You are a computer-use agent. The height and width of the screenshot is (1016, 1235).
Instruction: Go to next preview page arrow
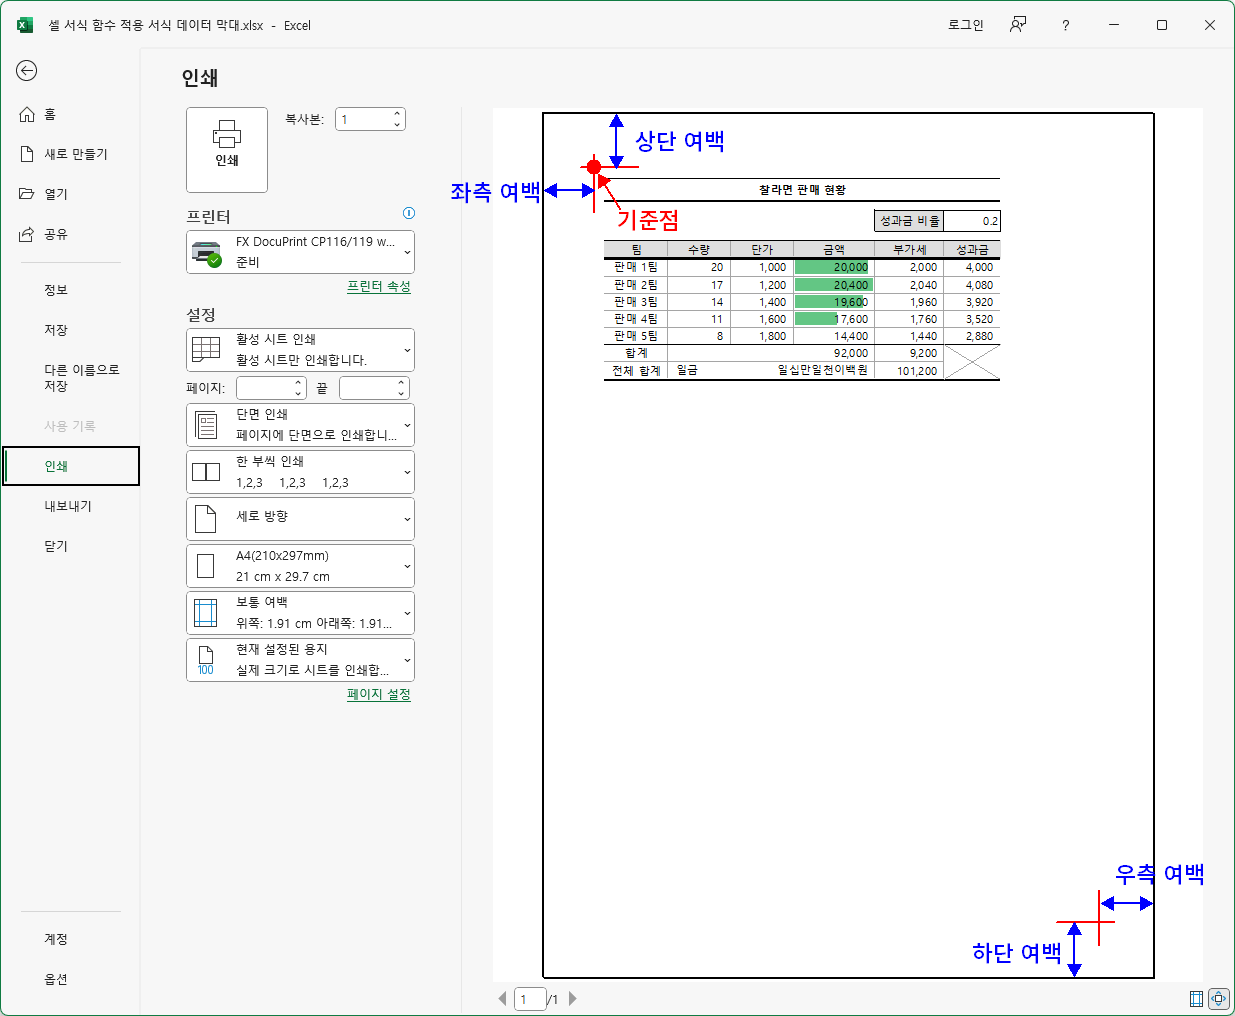[573, 998]
